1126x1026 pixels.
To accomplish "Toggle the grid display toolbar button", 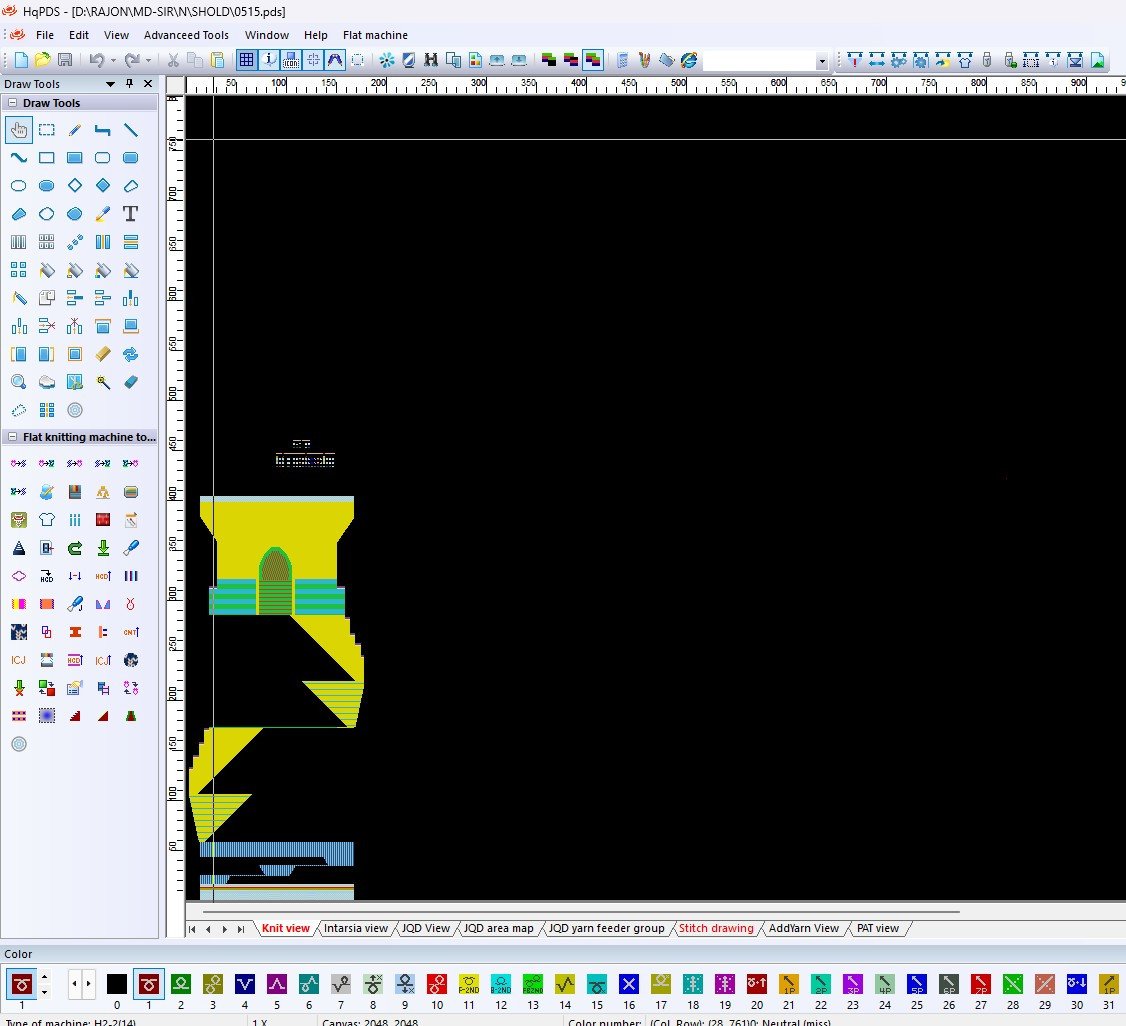I will pos(247,60).
